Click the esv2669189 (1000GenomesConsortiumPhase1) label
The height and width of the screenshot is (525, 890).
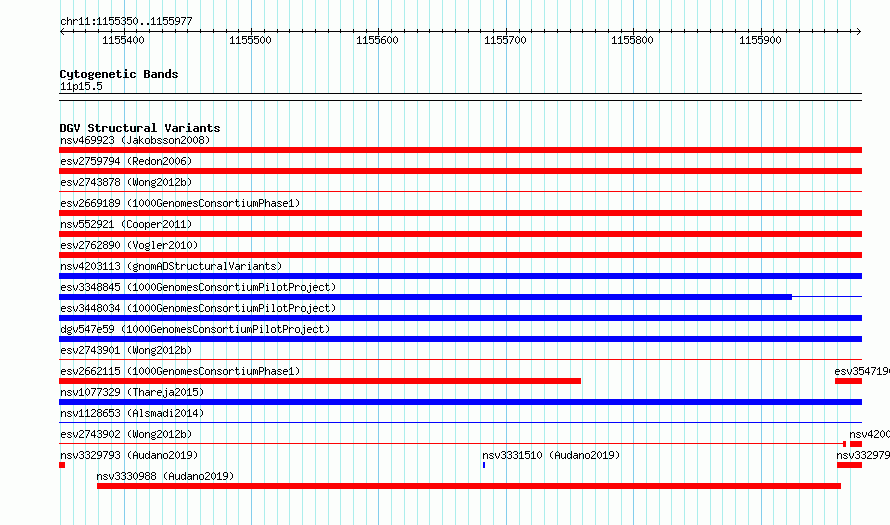(x=180, y=203)
